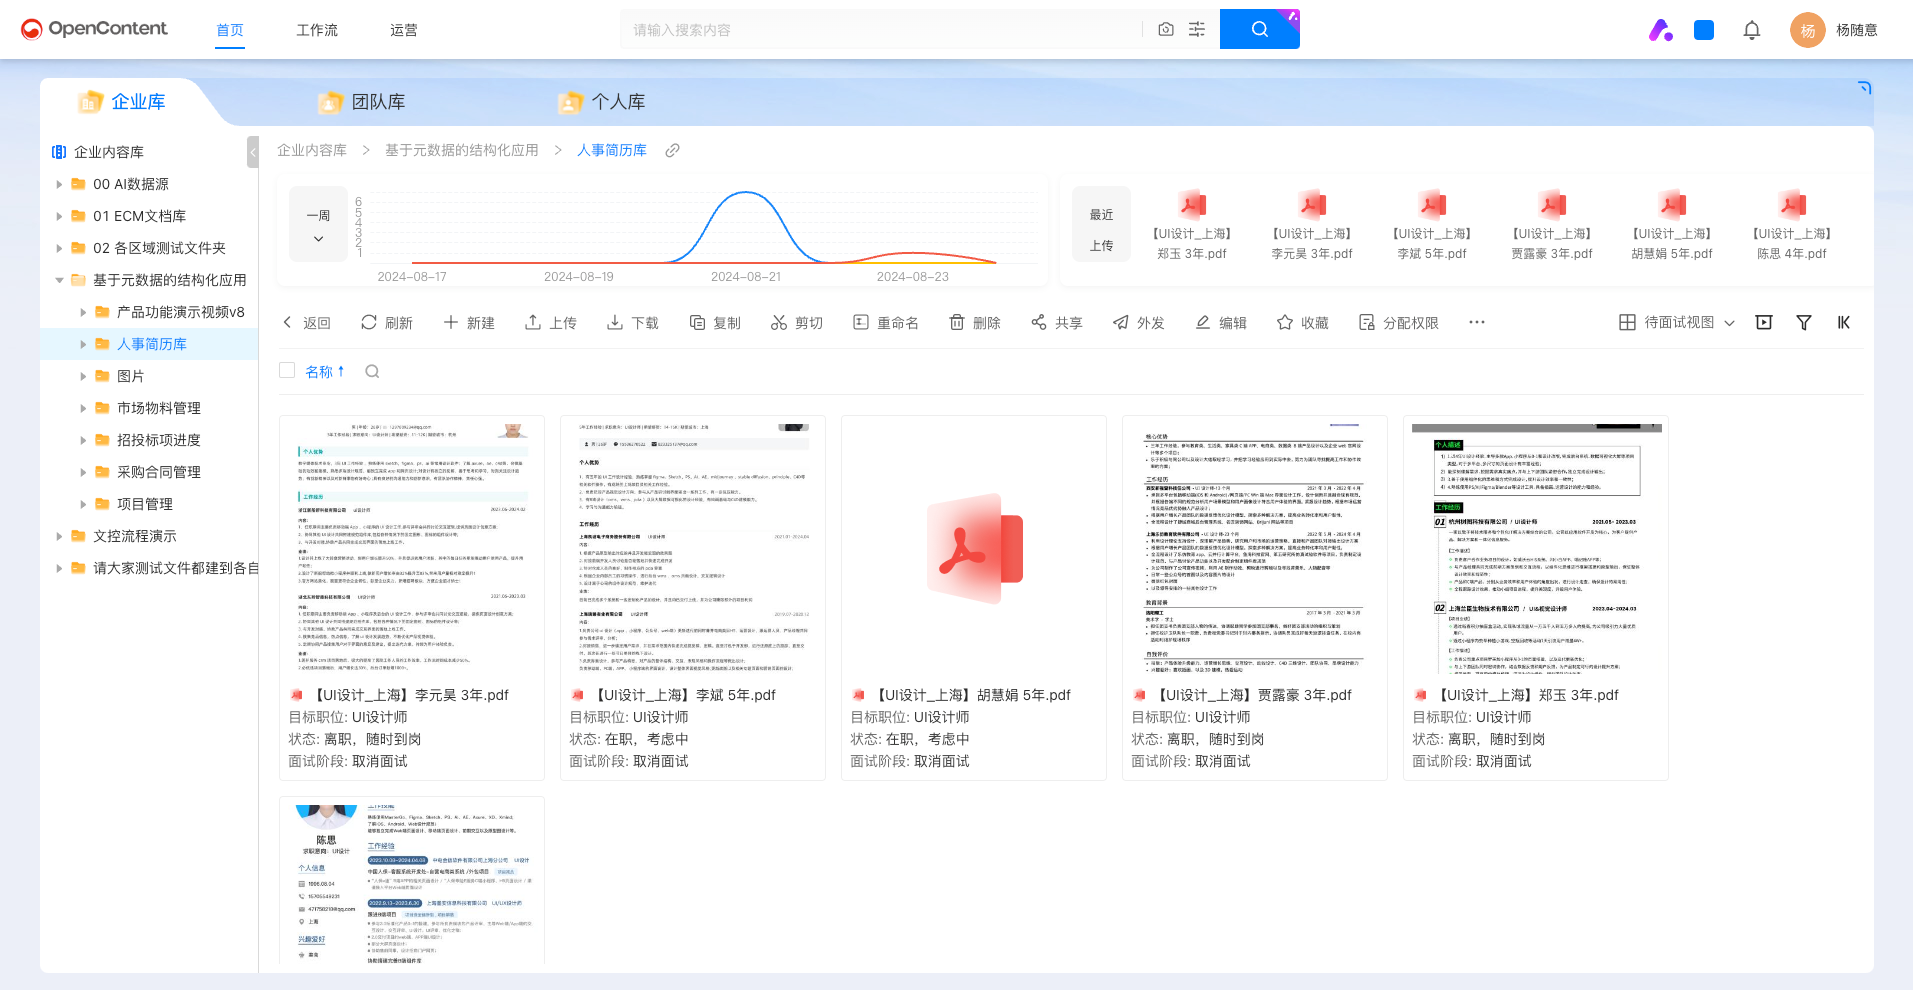Click 复制 copy button
The image size is (1913, 990).
(715, 322)
